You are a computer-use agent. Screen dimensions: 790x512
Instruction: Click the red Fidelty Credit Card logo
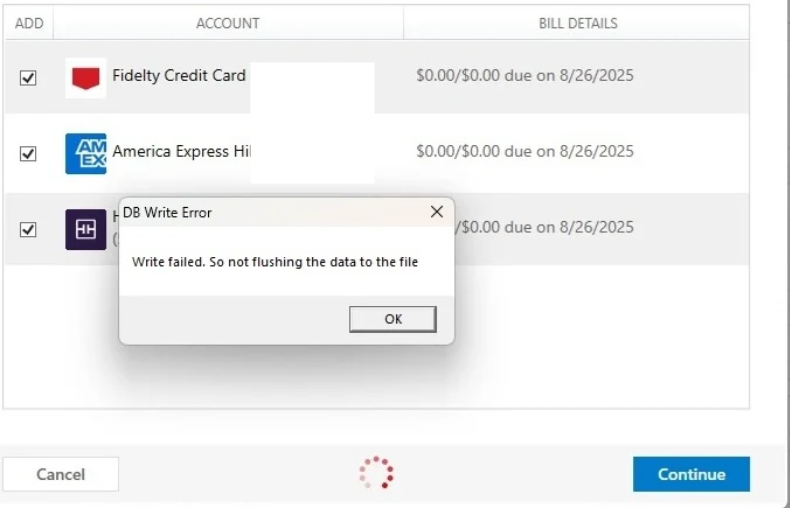pyautogui.click(x=86, y=78)
